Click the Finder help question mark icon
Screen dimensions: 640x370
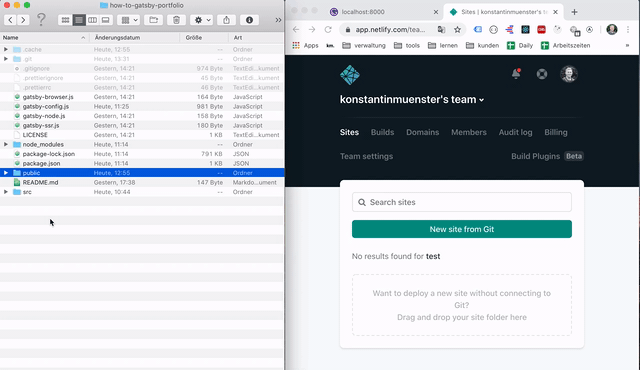41,19
